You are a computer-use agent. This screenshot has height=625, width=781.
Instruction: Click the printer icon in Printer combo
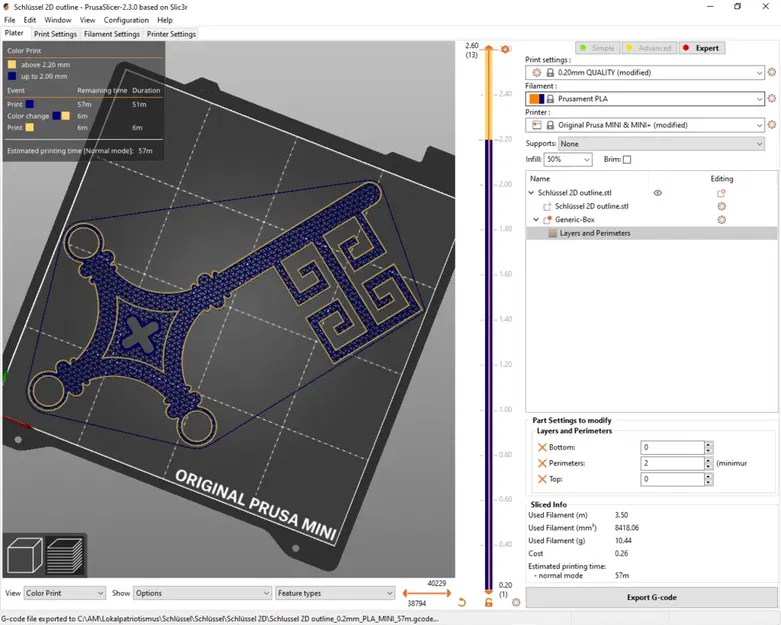coord(536,125)
